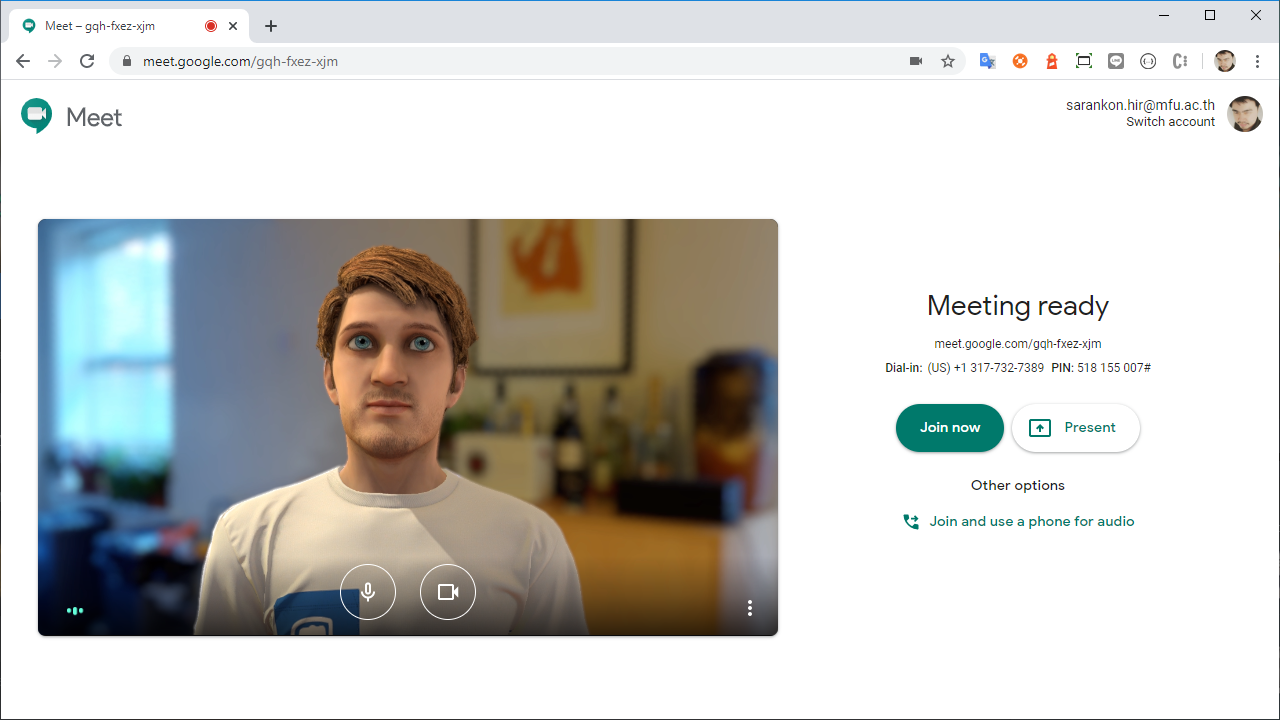The width and height of the screenshot is (1280, 720).
Task: Open the Chrome profile avatar in the toolbar
Action: (1225, 61)
